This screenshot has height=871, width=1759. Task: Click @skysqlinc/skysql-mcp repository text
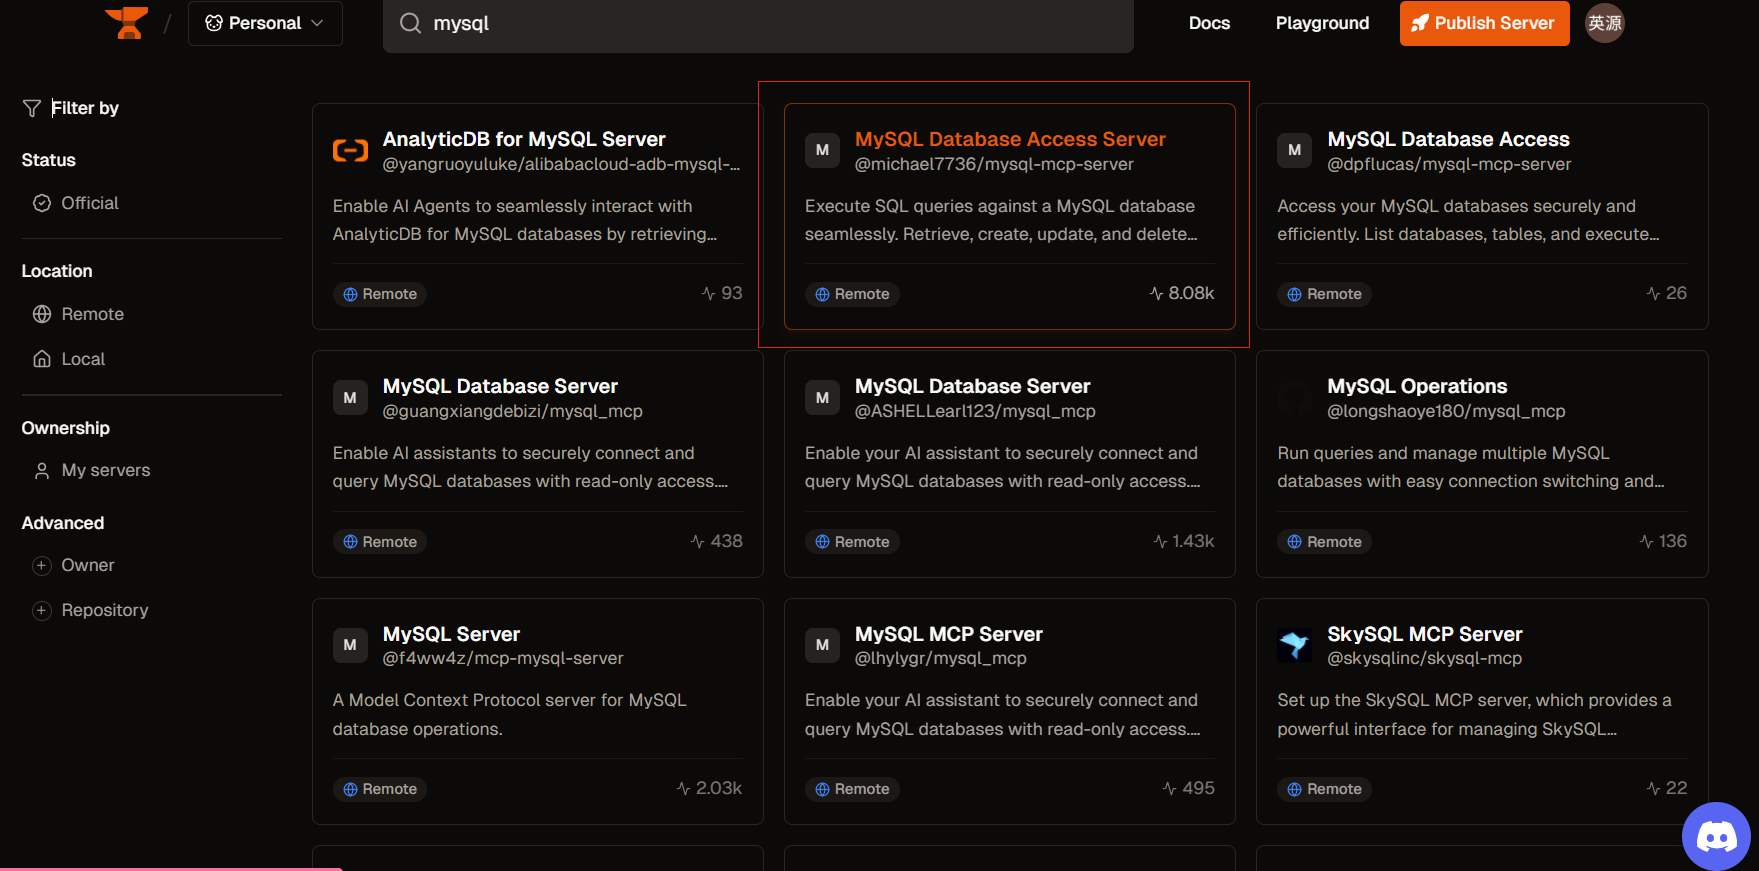(x=1424, y=658)
